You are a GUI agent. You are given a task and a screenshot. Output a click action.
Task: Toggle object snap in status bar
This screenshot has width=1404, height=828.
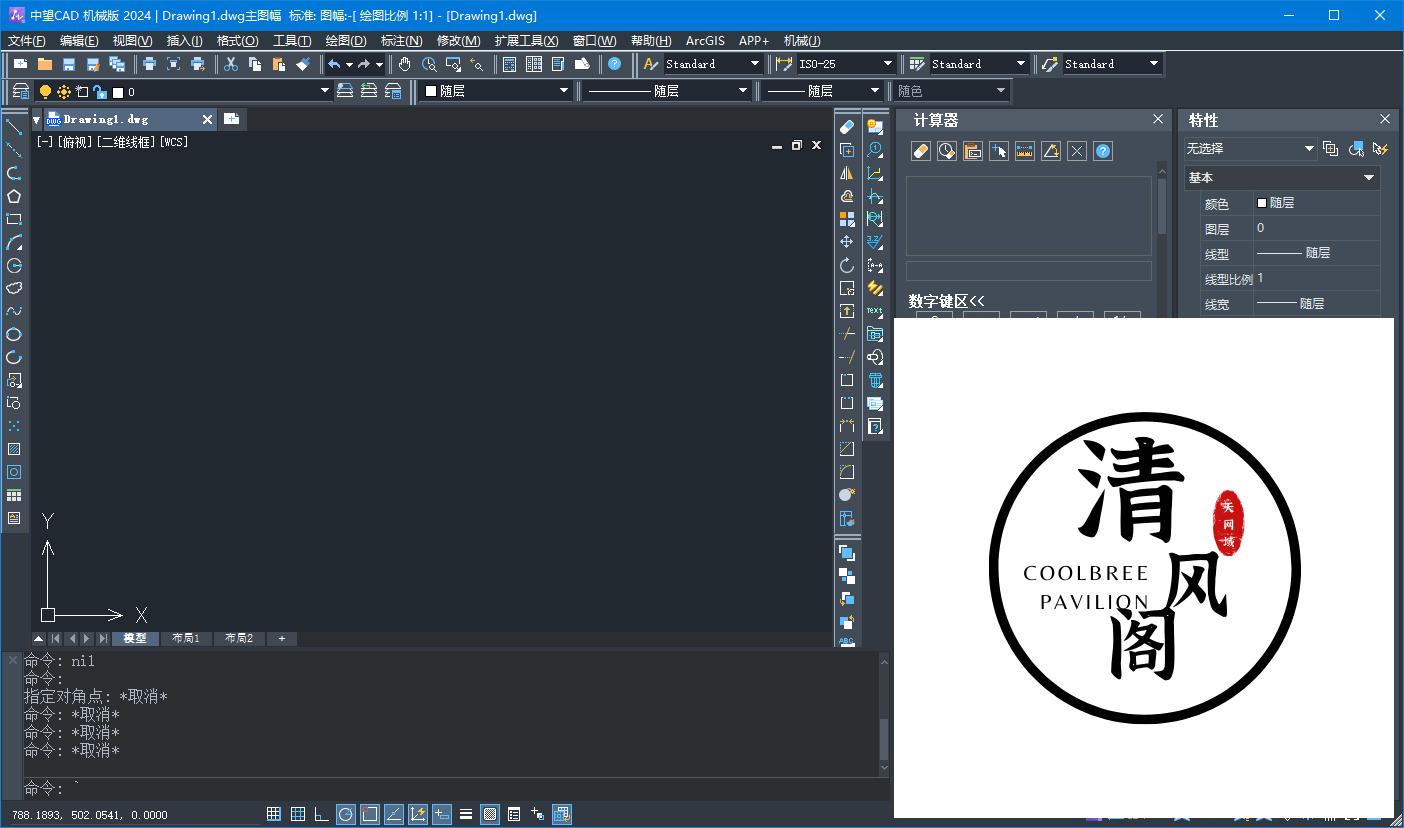coord(370,814)
